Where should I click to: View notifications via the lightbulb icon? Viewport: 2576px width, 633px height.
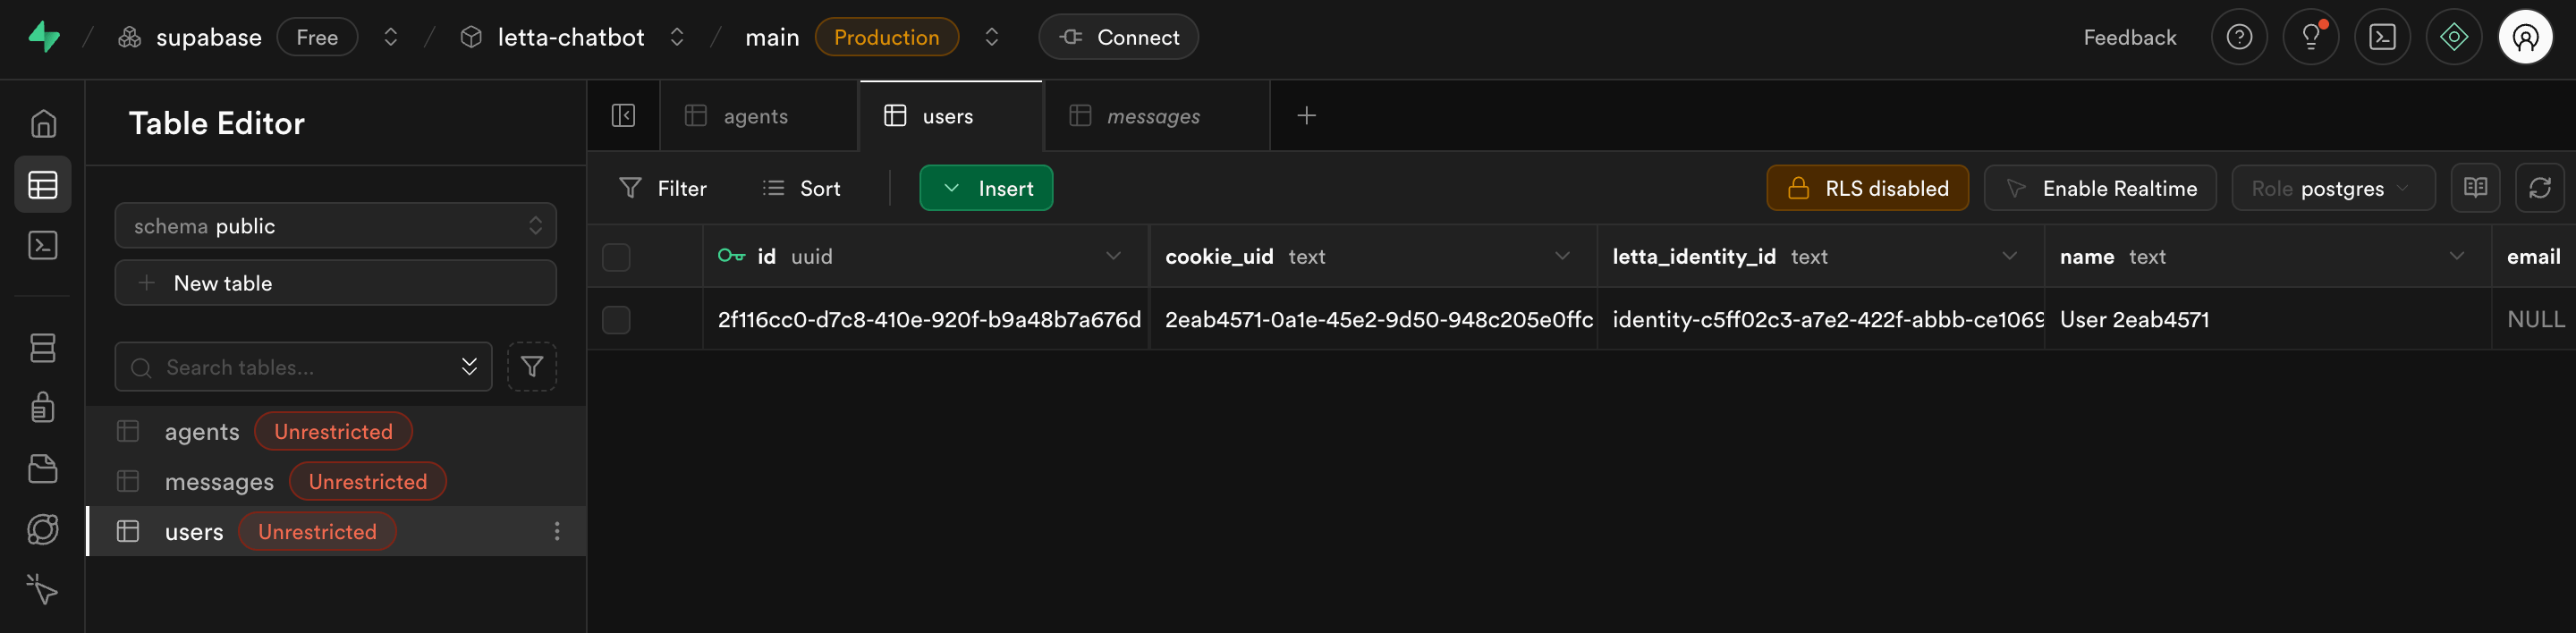click(2311, 36)
